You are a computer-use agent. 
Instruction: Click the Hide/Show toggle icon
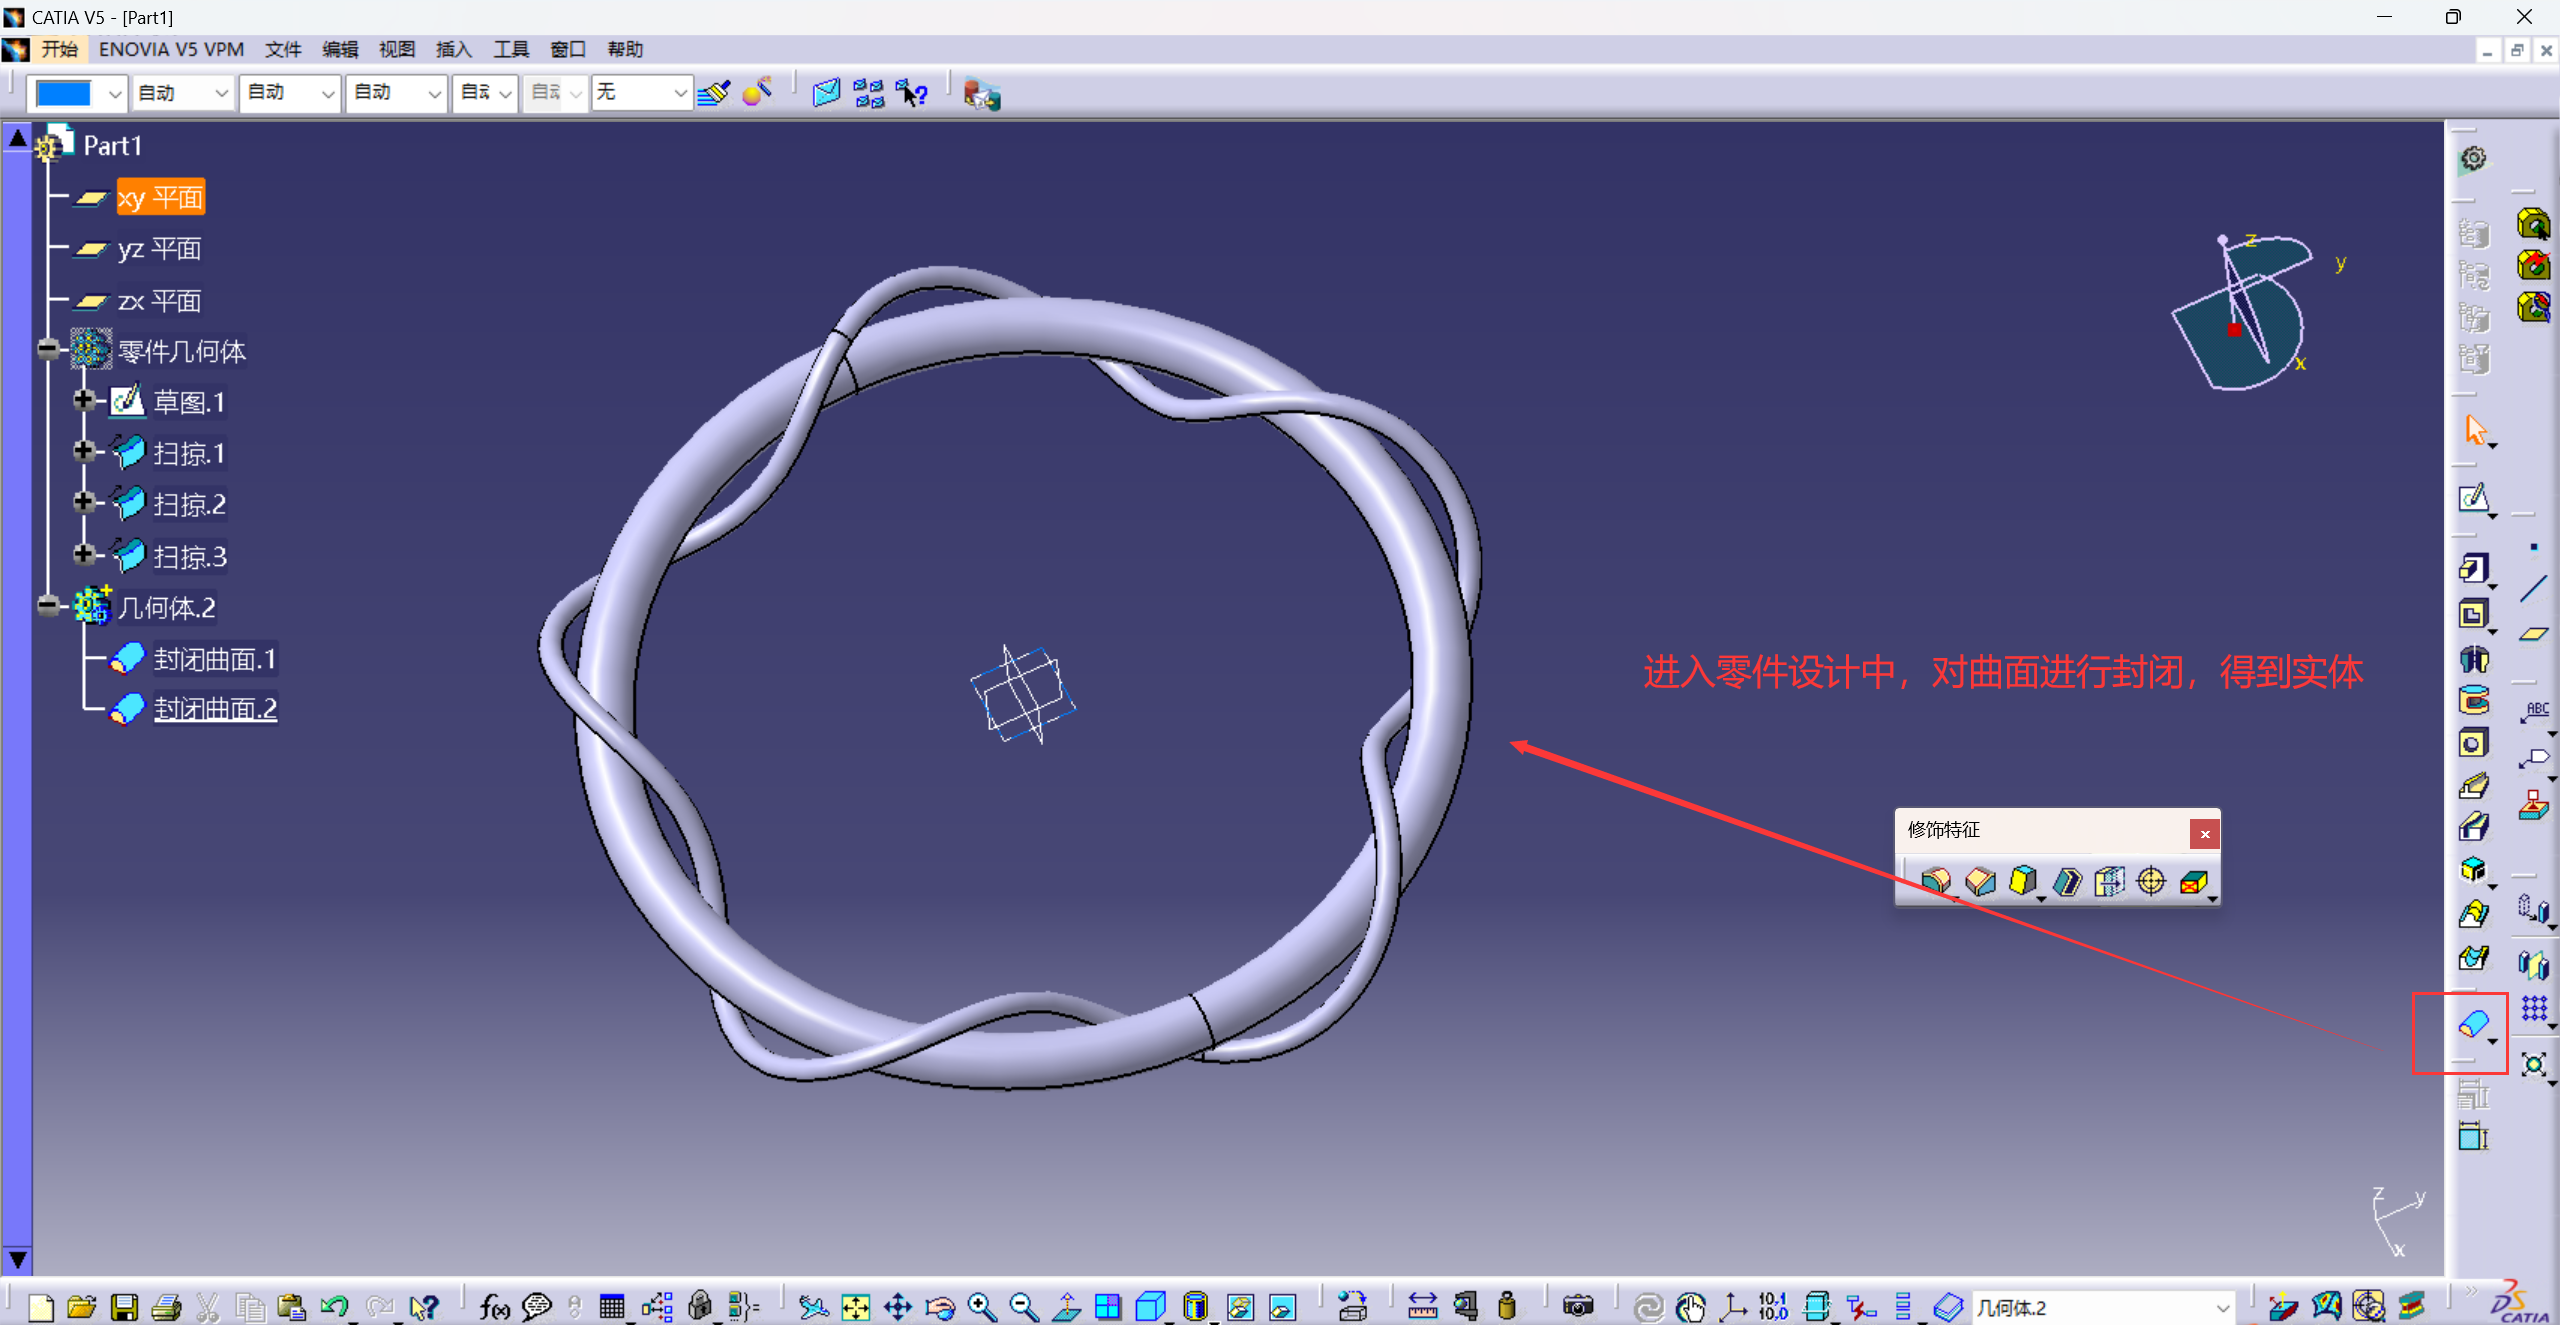click(x=1240, y=1306)
